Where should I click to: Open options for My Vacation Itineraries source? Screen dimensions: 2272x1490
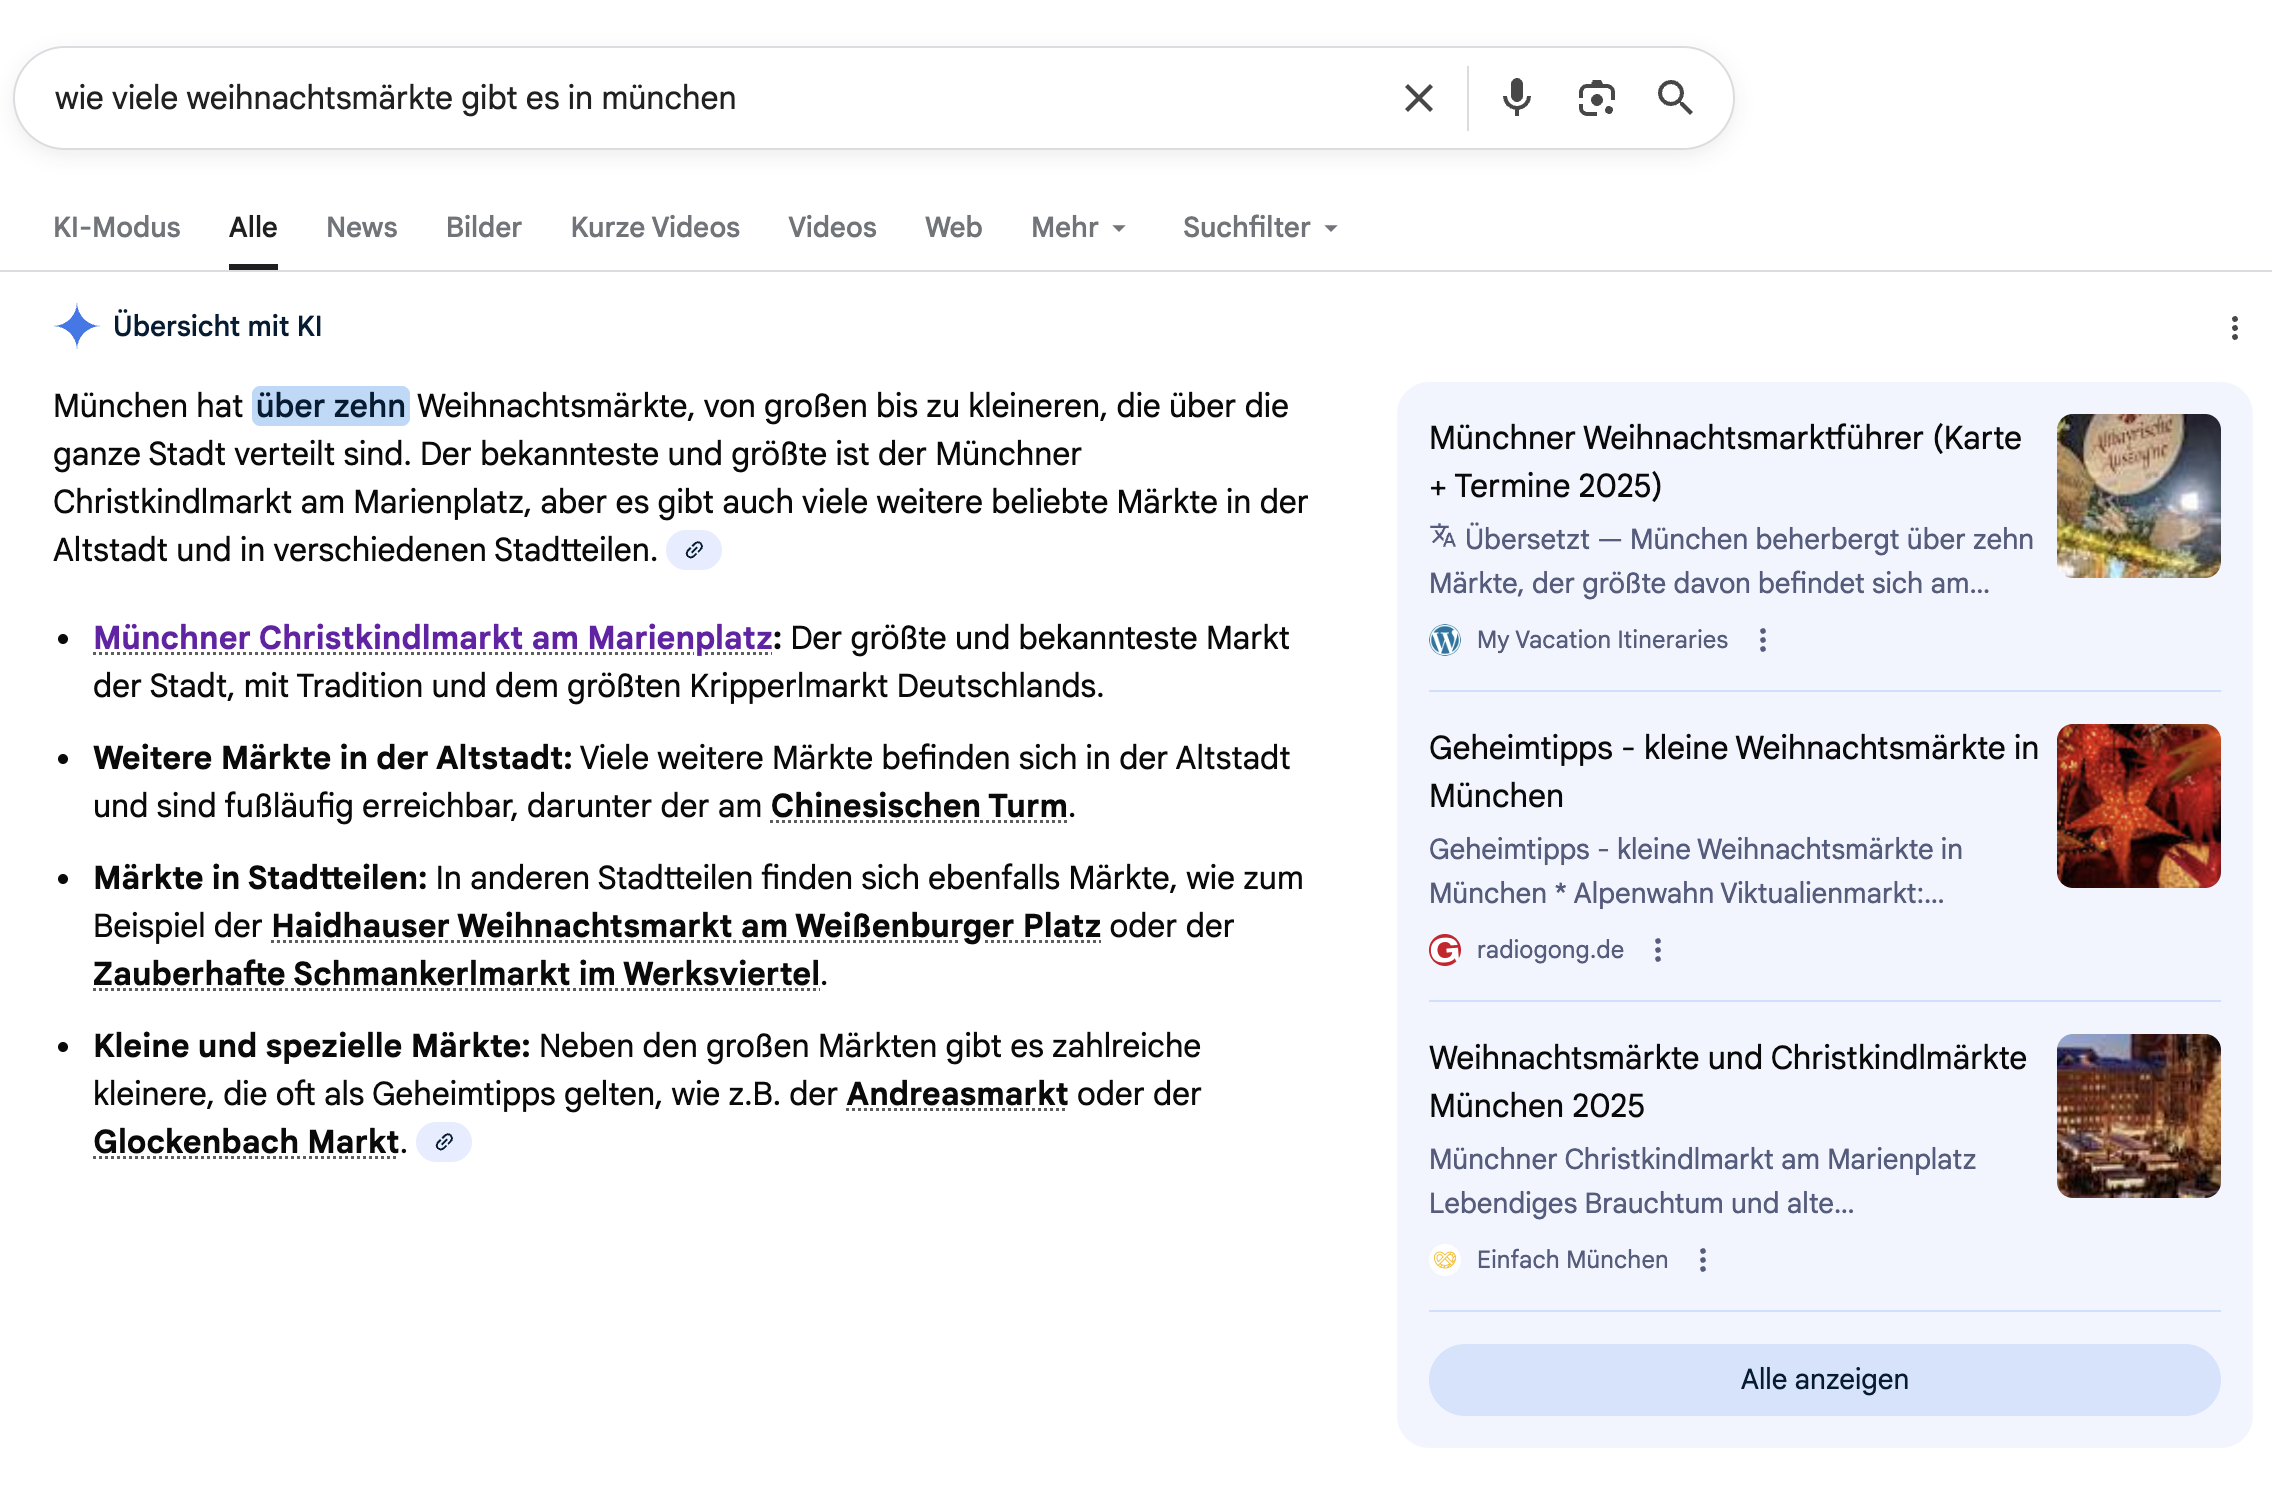[x=1763, y=640]
